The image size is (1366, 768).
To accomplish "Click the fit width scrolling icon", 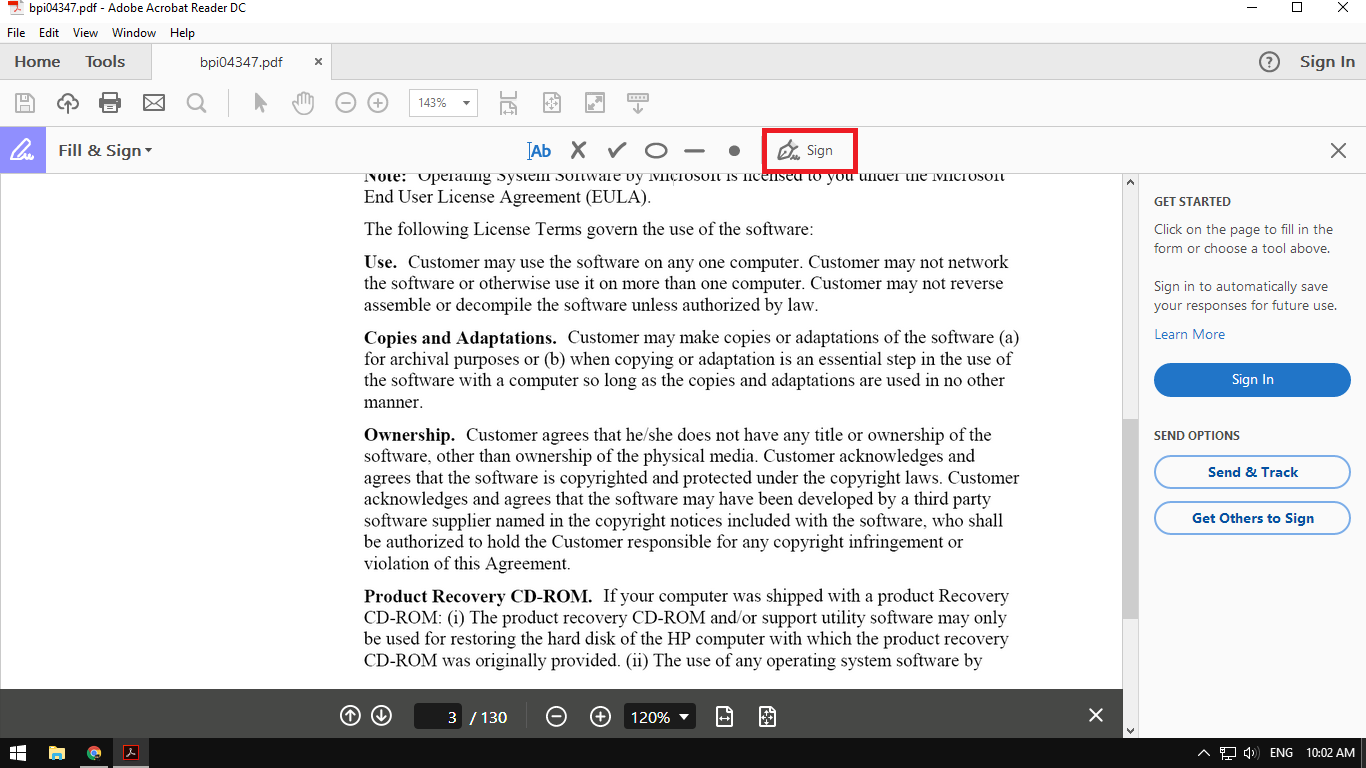I will 508,102.
